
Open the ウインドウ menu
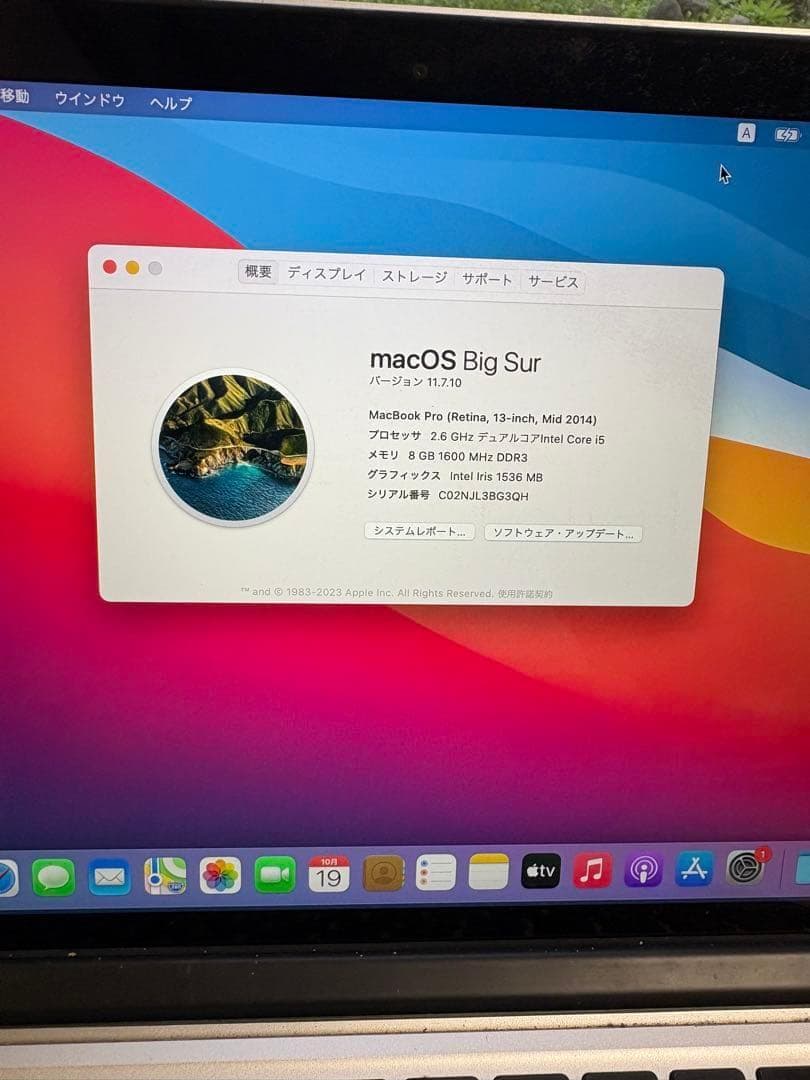[x=90, y=99]
